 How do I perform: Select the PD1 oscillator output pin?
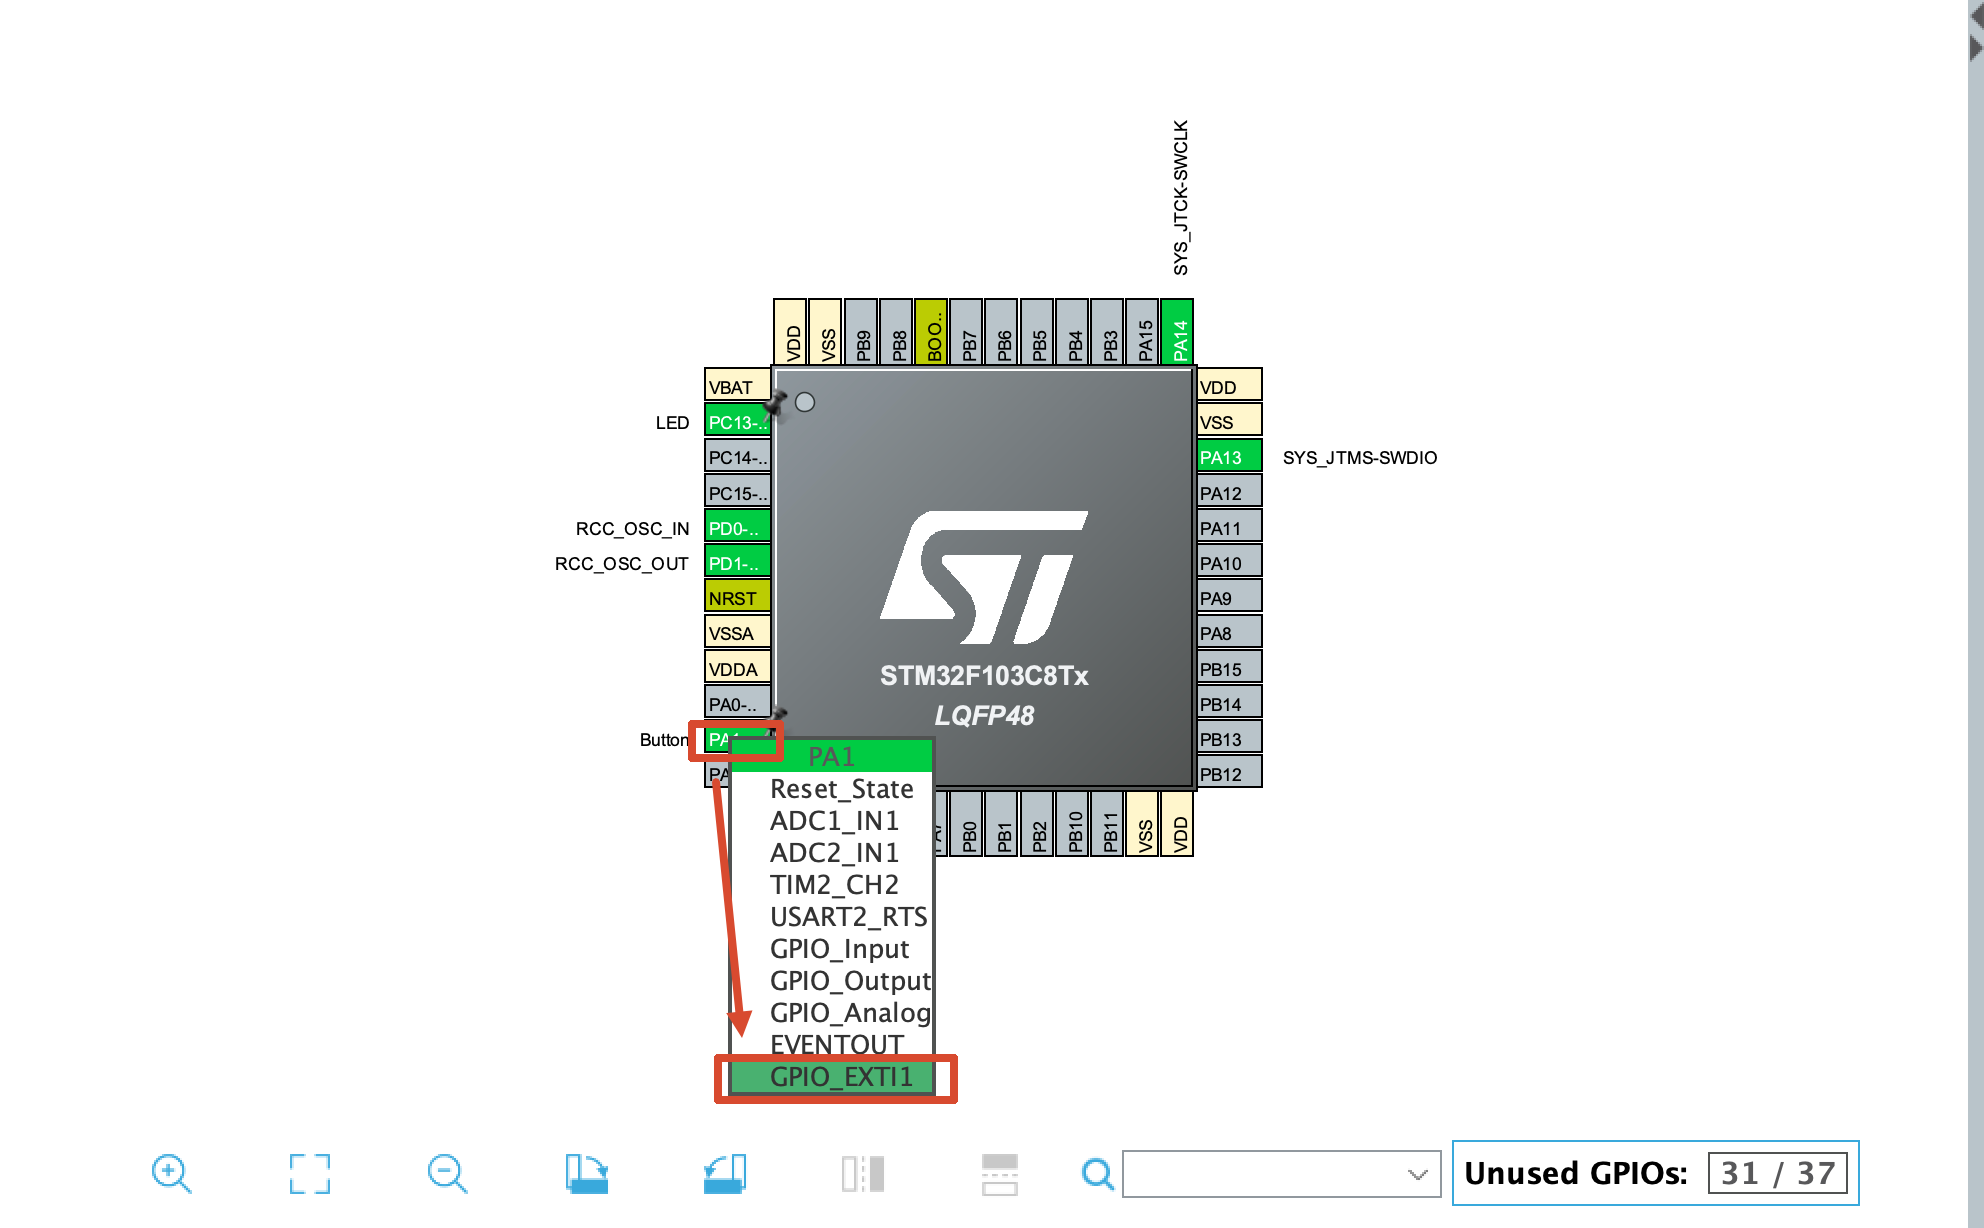point(738,563)
